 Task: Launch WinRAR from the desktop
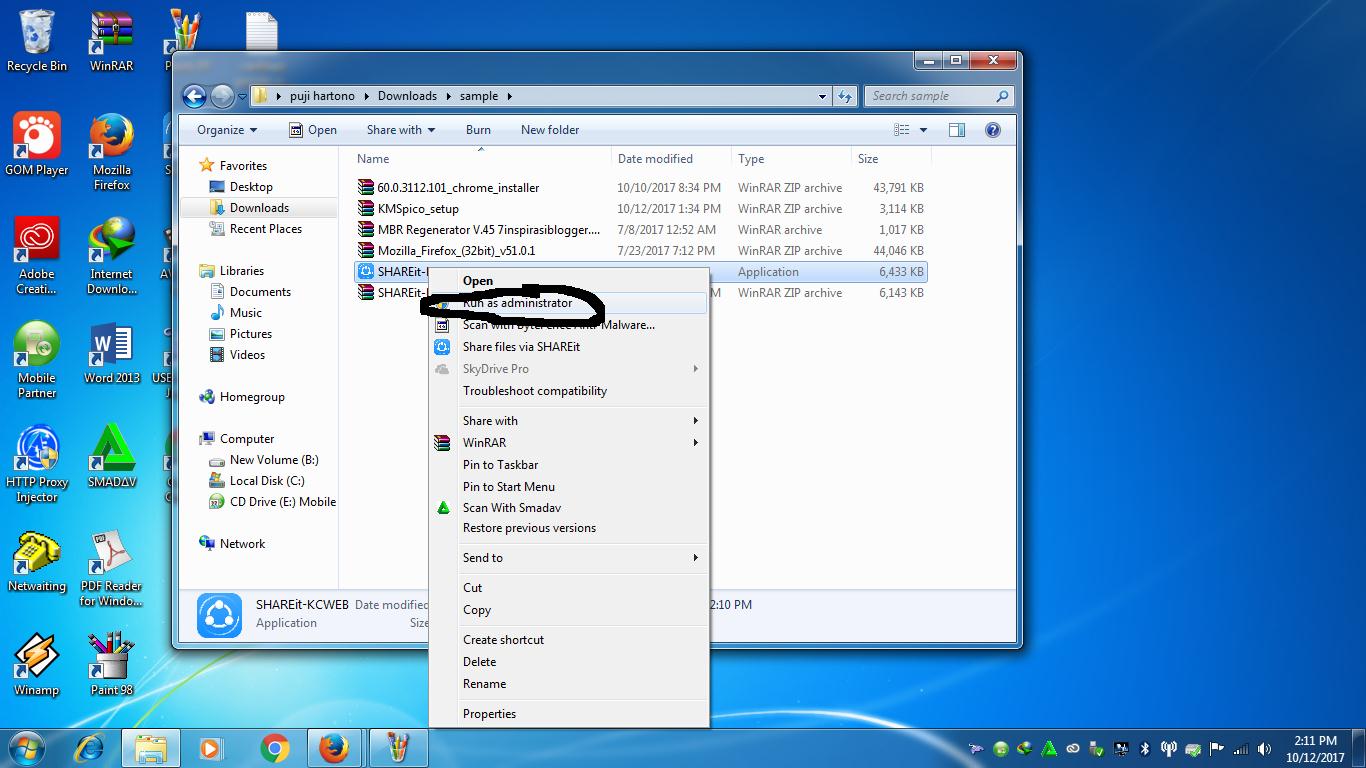pos(112,40)
